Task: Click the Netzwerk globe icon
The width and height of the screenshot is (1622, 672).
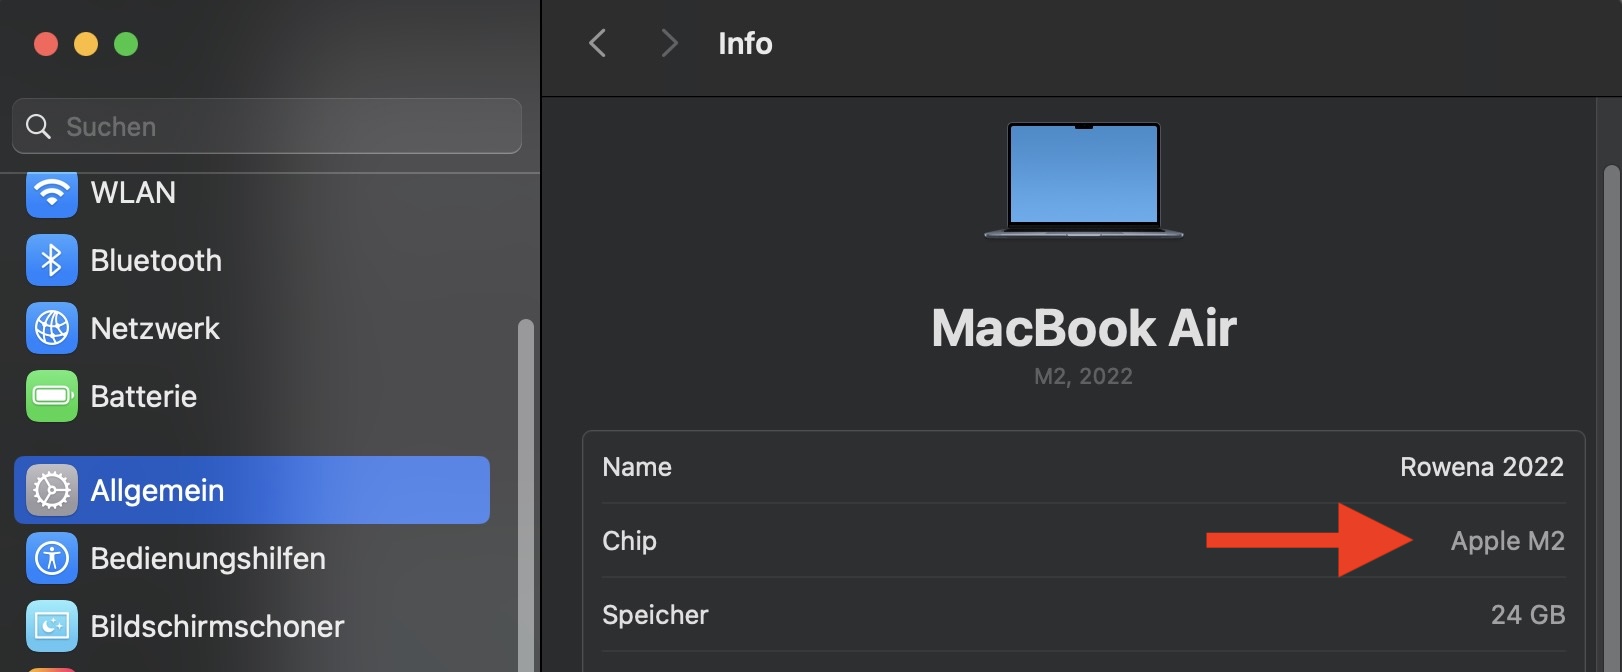Action: (51, 328)
